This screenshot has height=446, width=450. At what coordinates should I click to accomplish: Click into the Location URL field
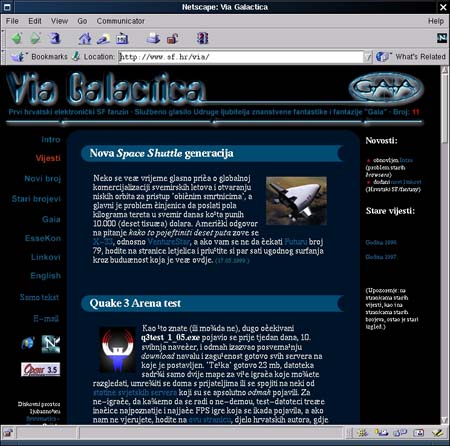(x=241, y=57)
